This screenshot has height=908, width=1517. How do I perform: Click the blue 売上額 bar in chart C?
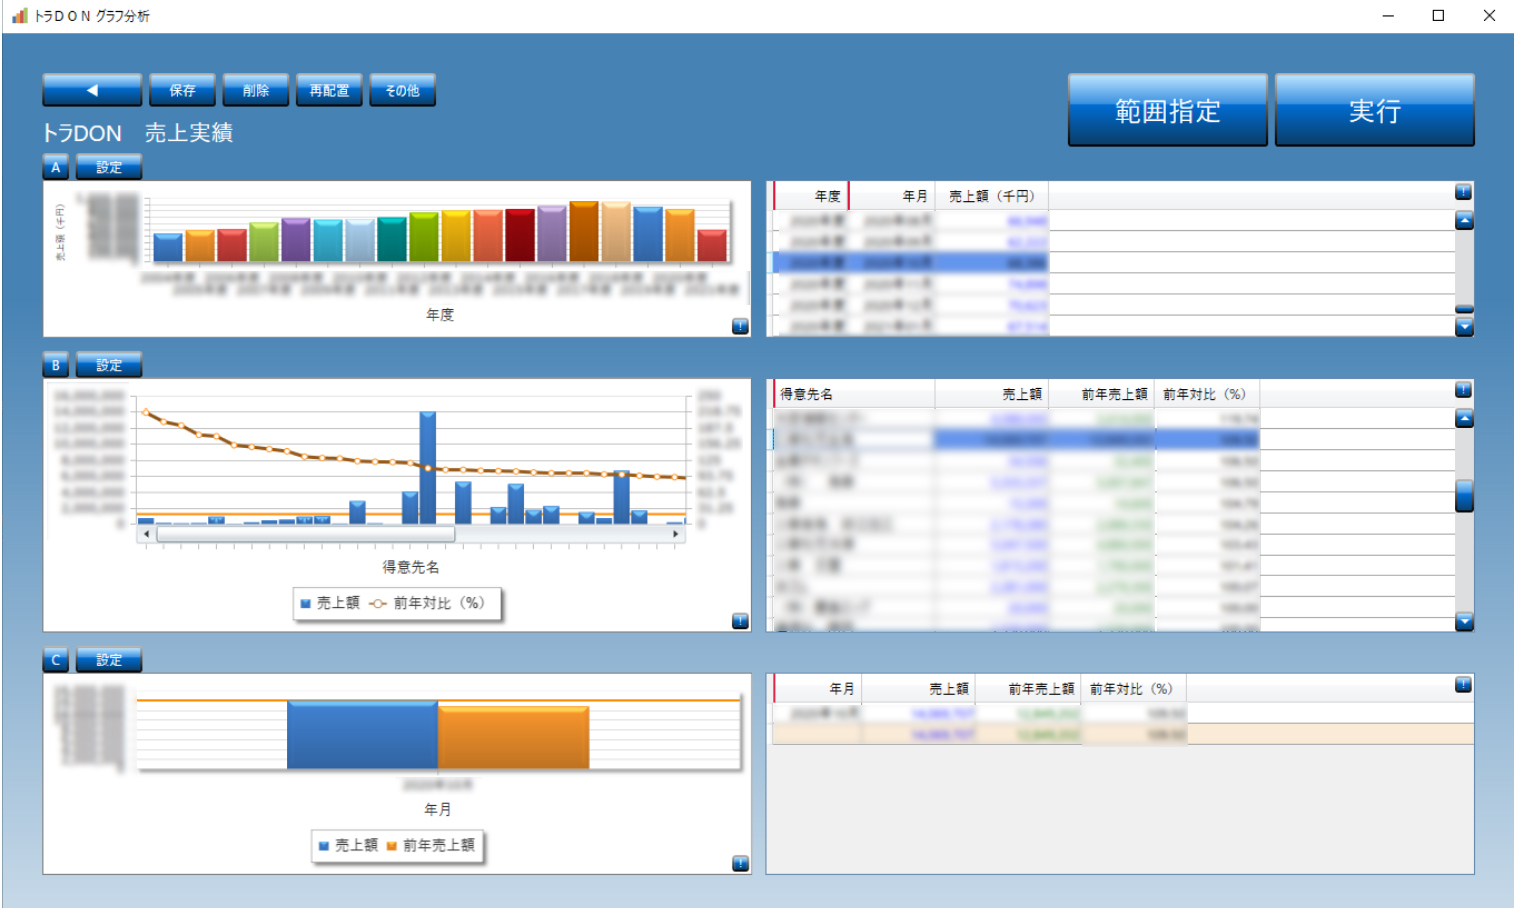click(x=362, y=734)
